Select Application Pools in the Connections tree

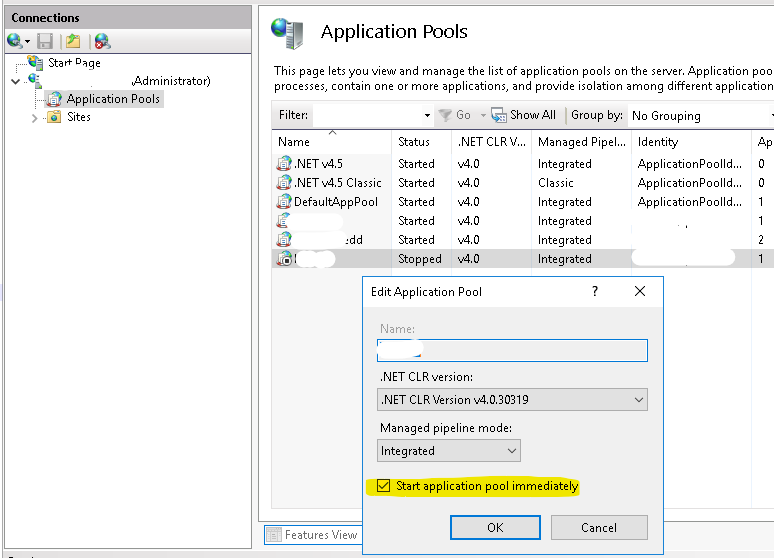point(113,99)
